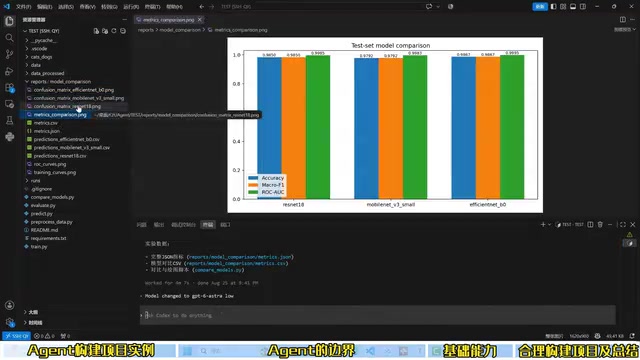
Task: Open editor more actions ellipsis
Action: [x=633, y=20]
